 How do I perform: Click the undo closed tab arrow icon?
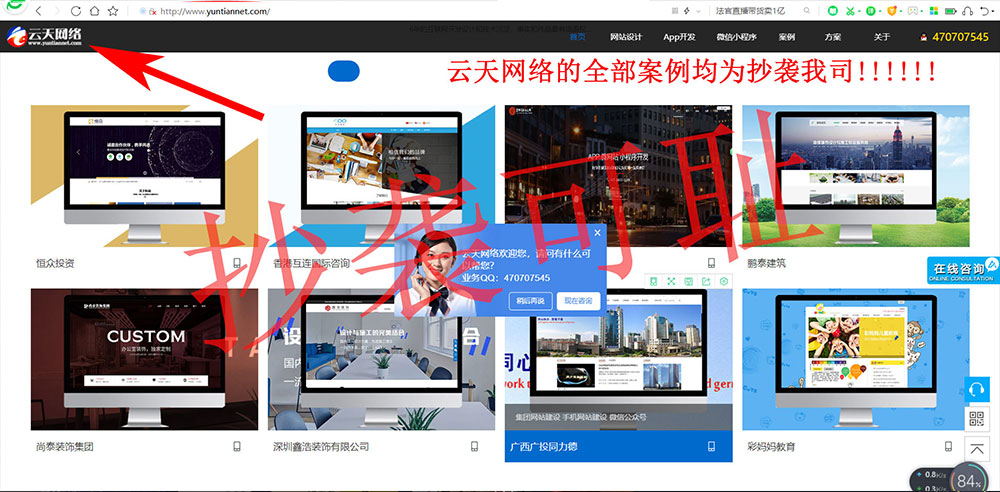pyautogui.click(x=987, y=11)
